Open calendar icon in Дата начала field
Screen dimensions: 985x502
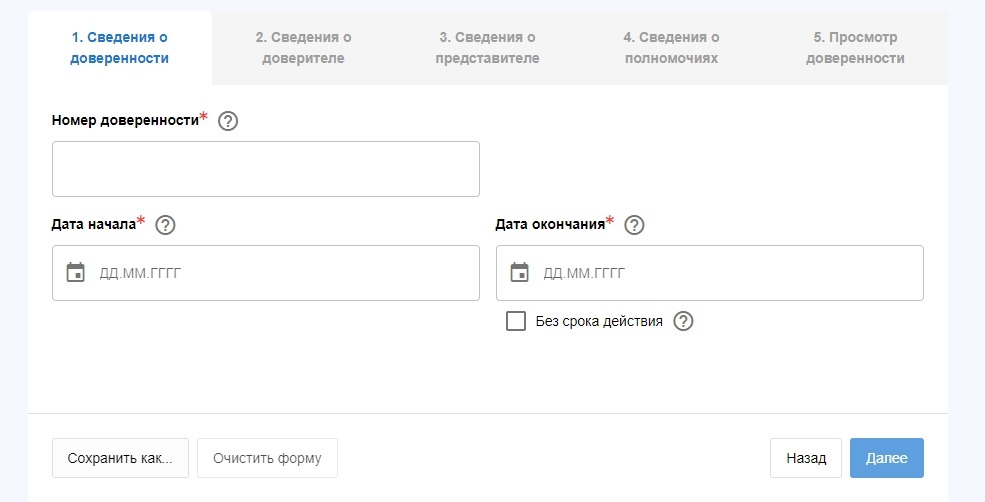point(76,273)
